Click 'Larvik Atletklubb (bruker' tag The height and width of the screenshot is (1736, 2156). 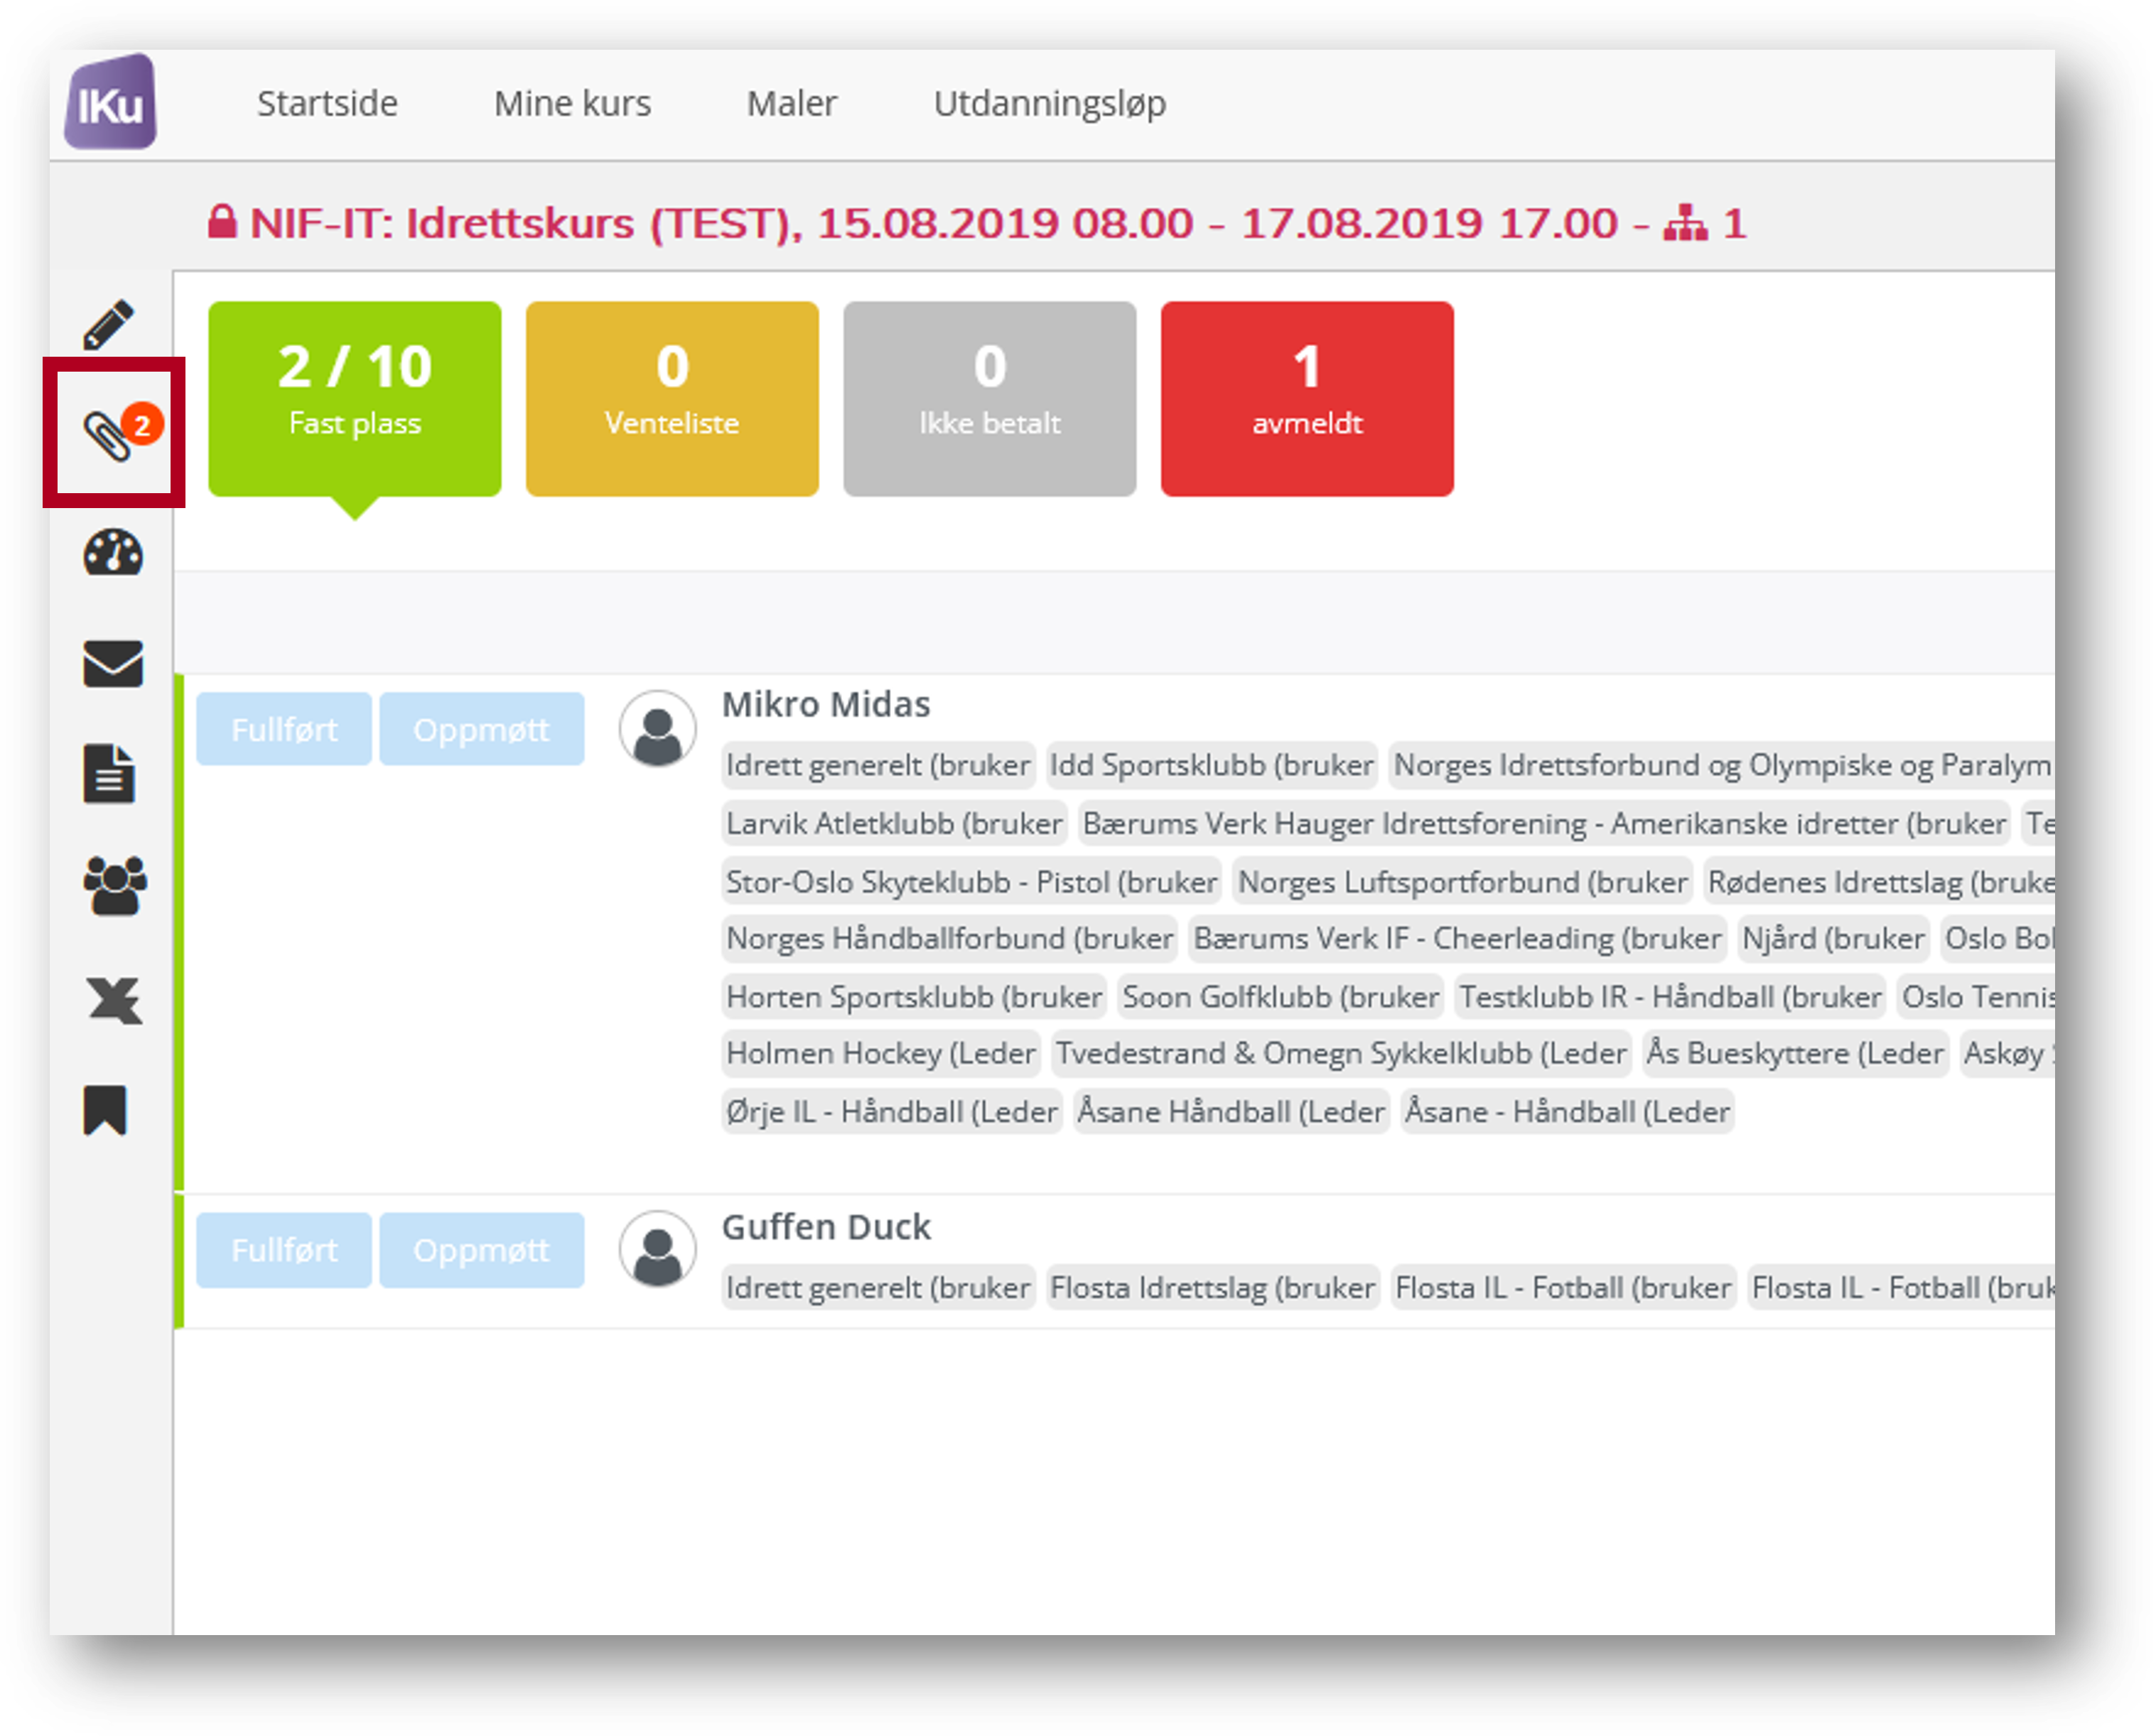coord(894,824)
